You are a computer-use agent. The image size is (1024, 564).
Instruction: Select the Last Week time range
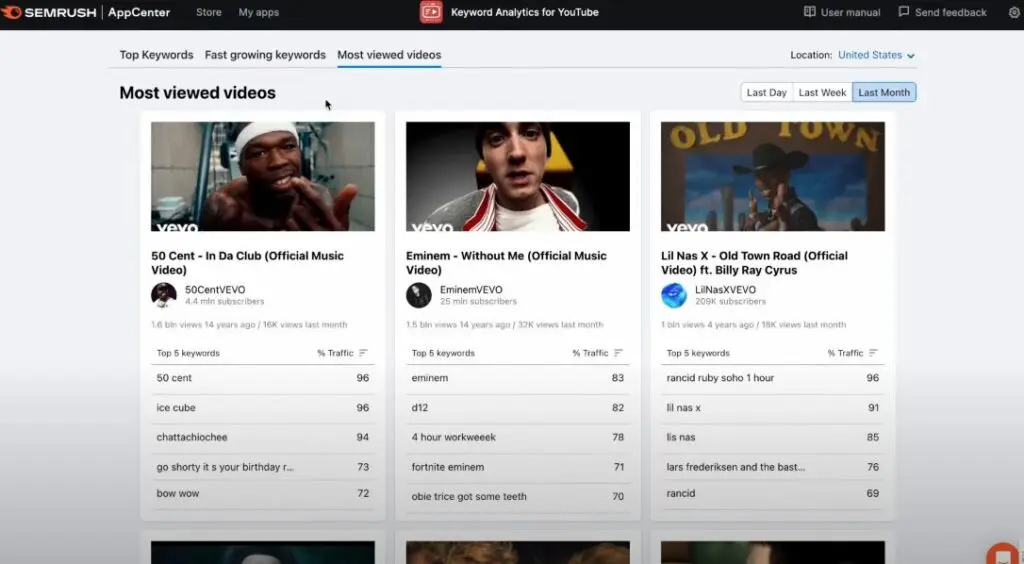coord(822,92)
